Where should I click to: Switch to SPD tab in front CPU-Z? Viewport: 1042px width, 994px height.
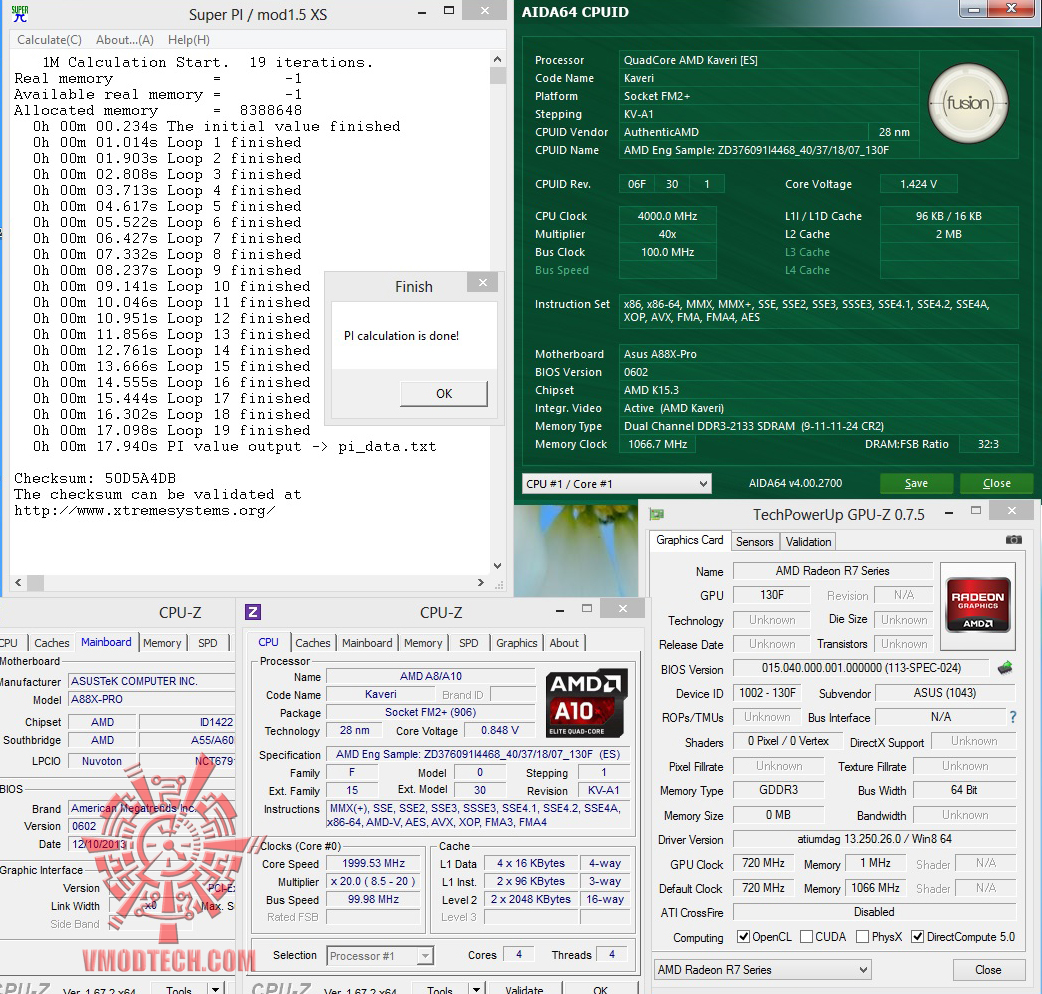tap(469, 643)
